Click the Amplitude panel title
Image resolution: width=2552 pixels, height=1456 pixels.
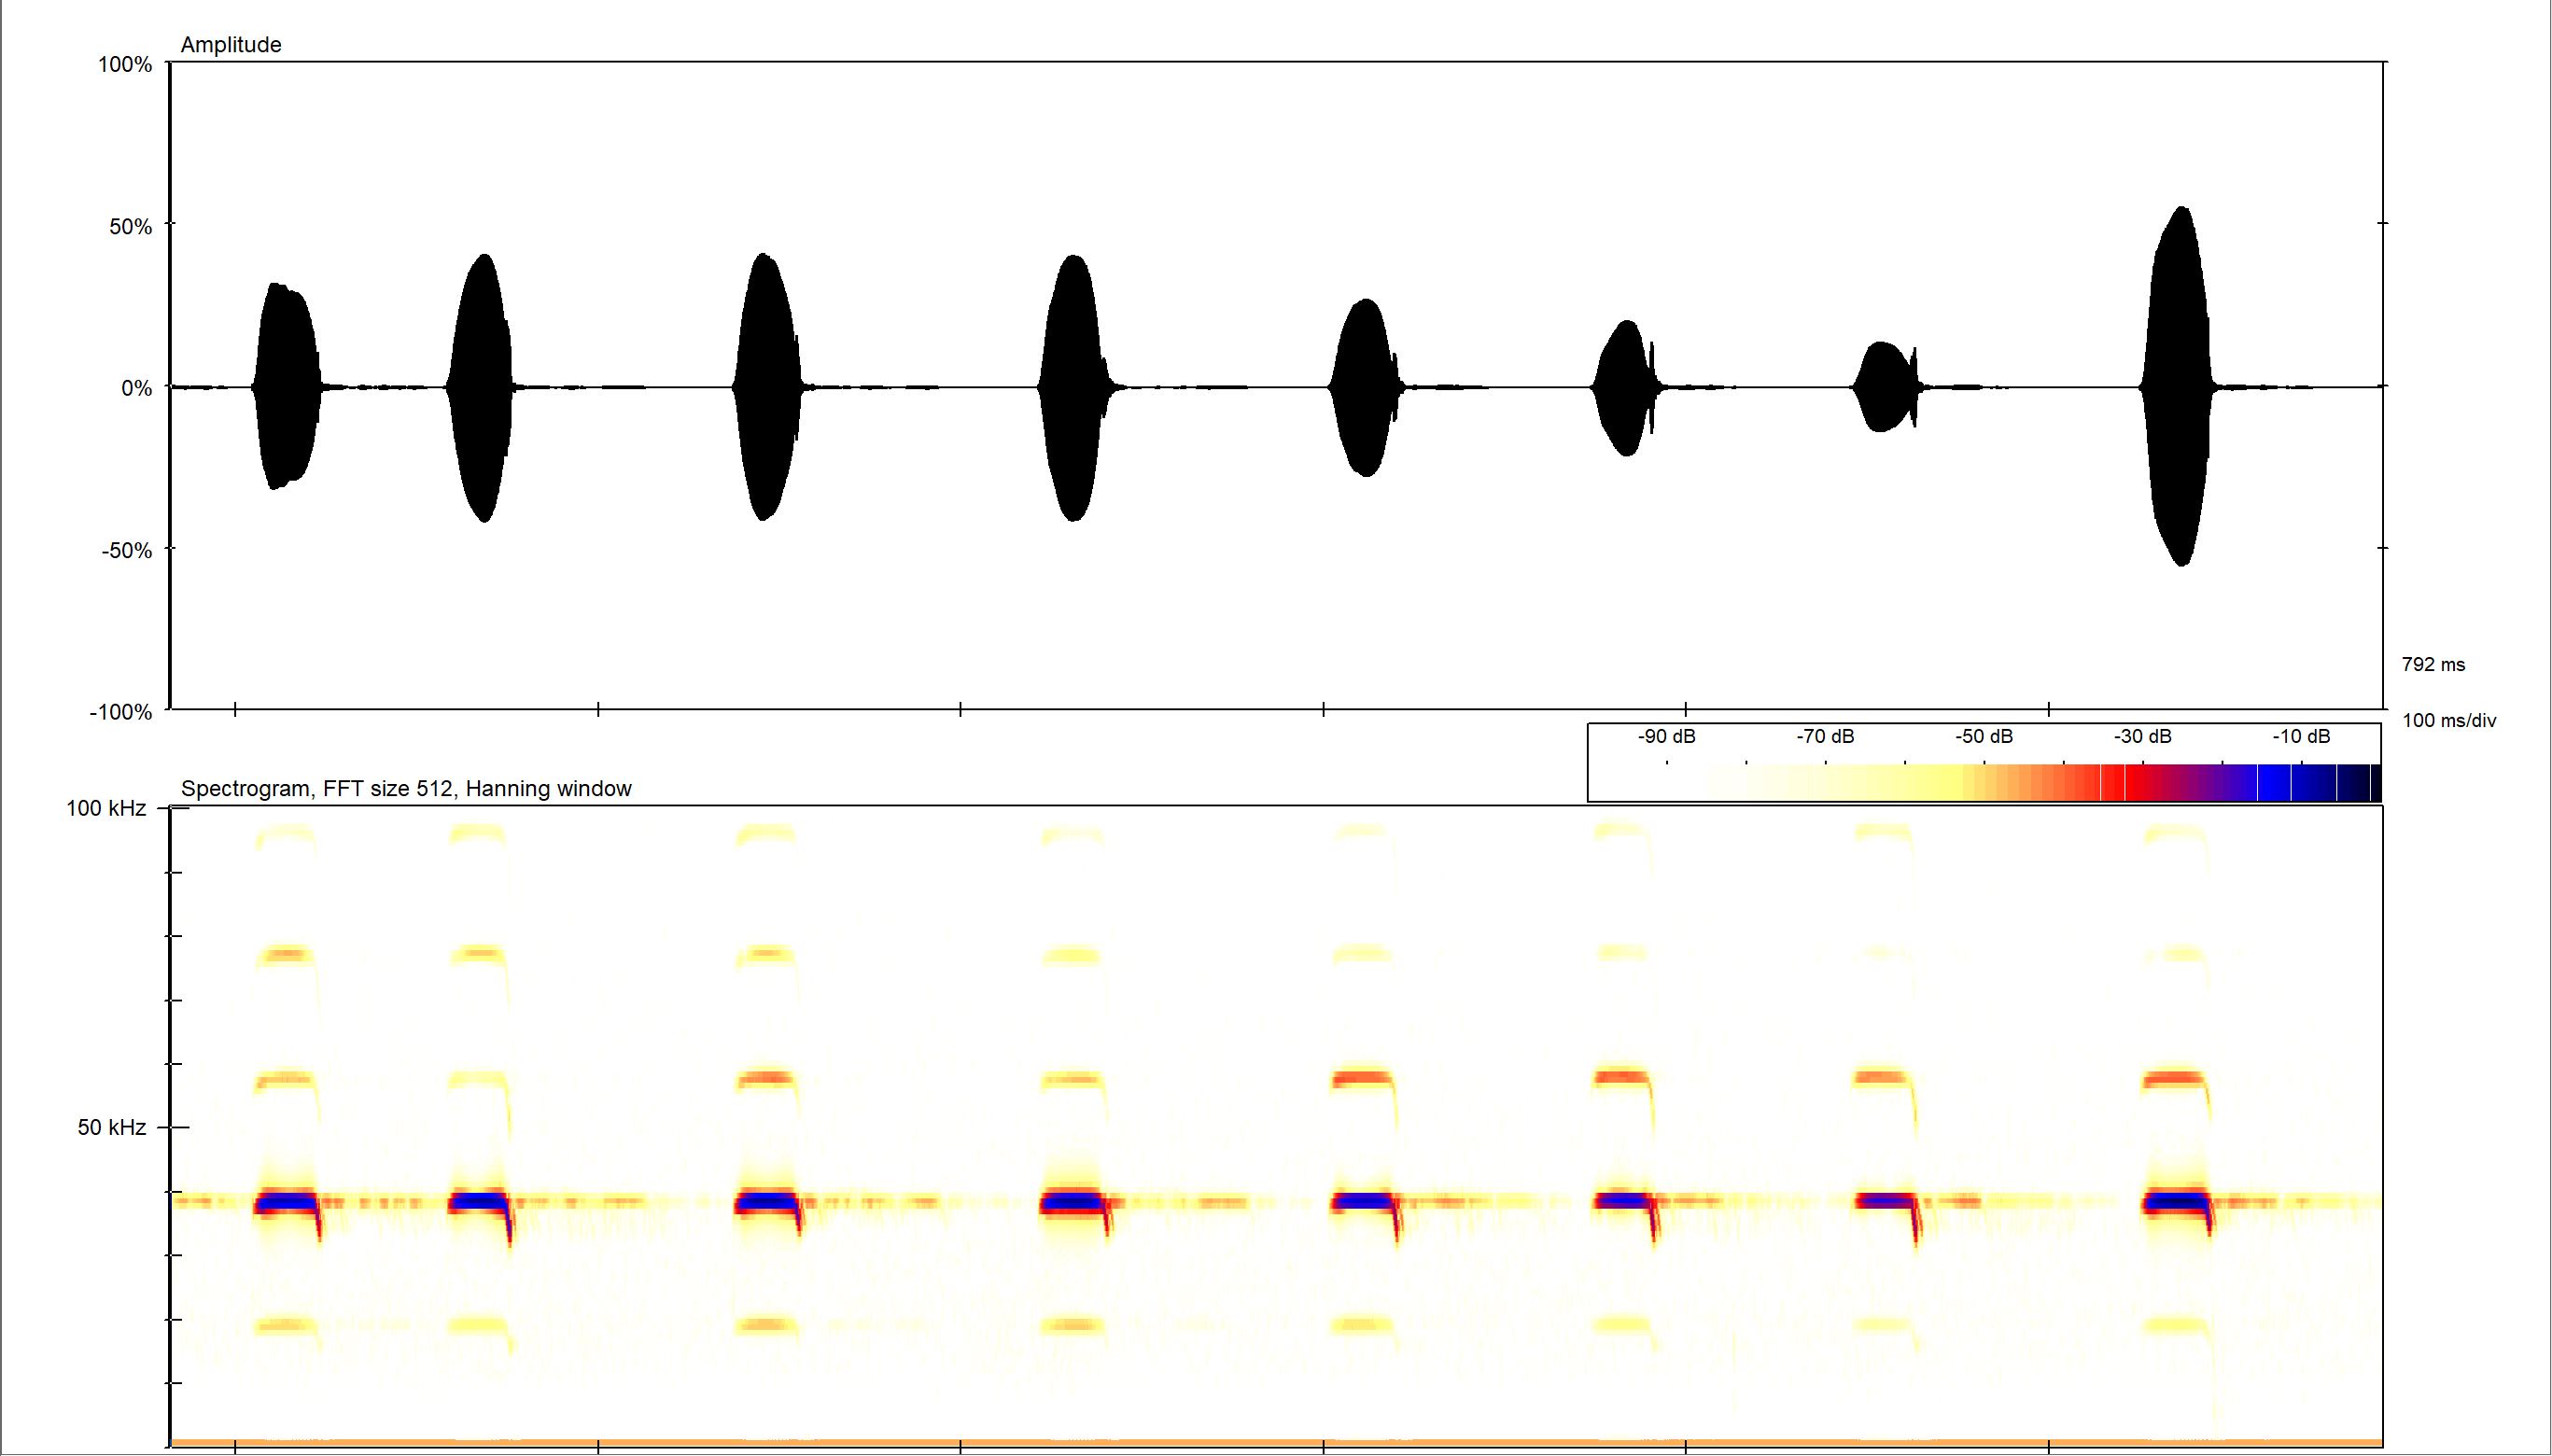coord(231,45)
